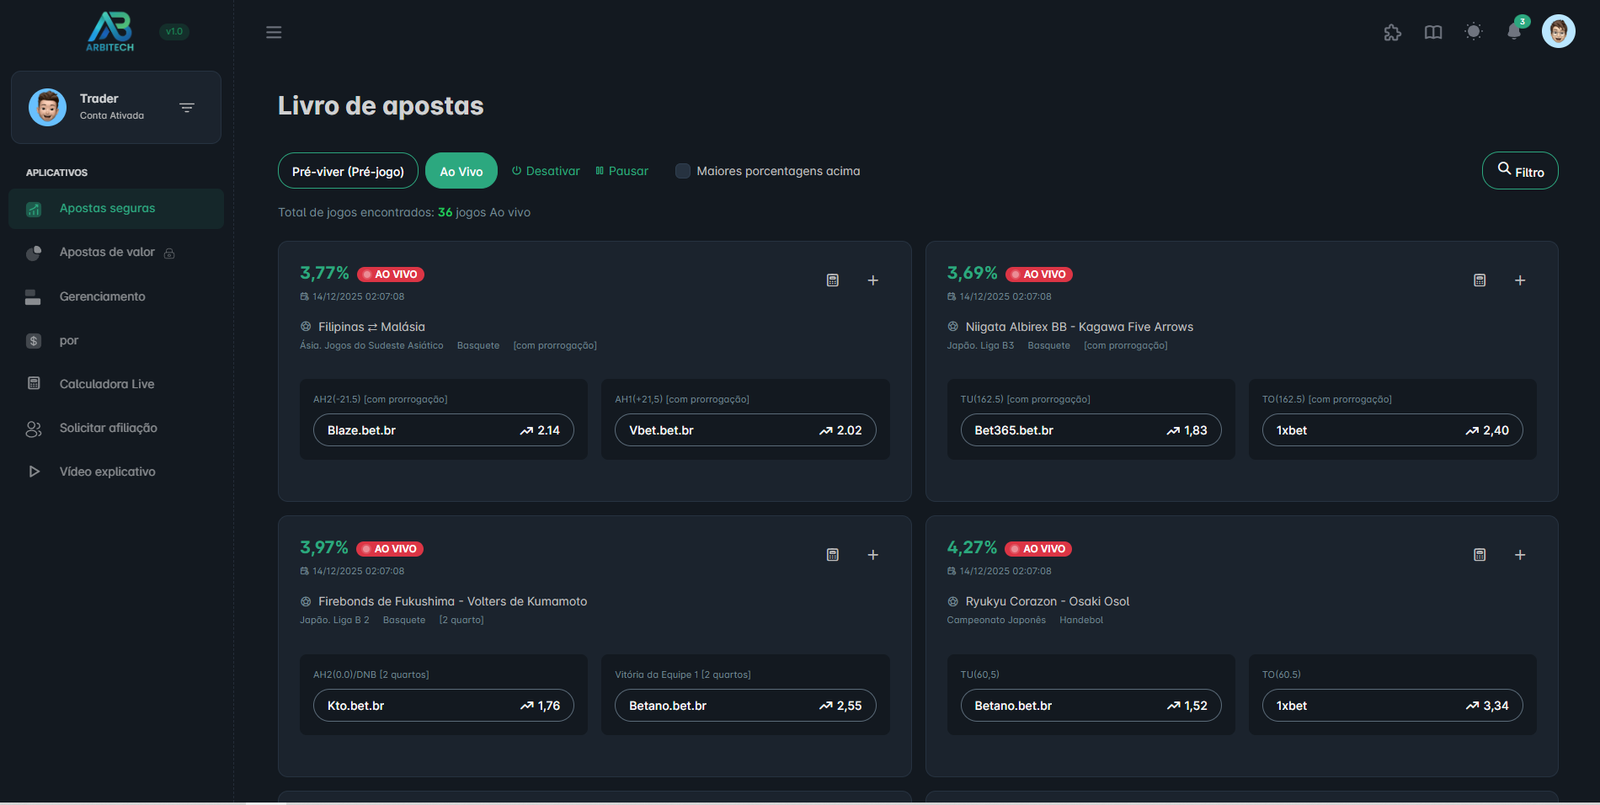Click plus icon on Niigata Albirex card
The width and height of the screenshot is (1600, 805).
[x=1519, y=280]
